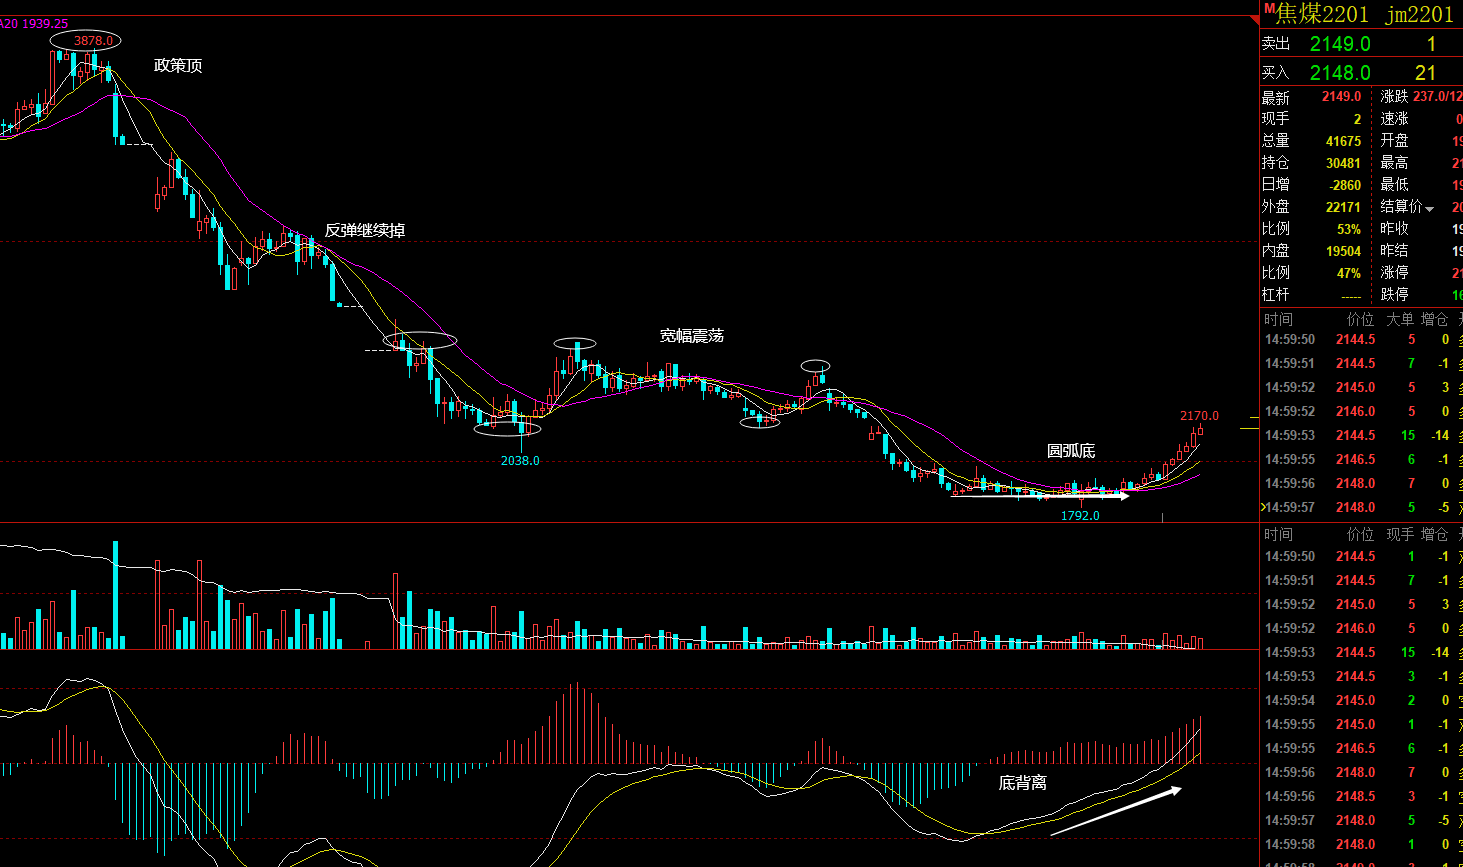Click the 2170.0 price marker on chart
The width and height of the screenshot is (1463, 867).
1199,416
